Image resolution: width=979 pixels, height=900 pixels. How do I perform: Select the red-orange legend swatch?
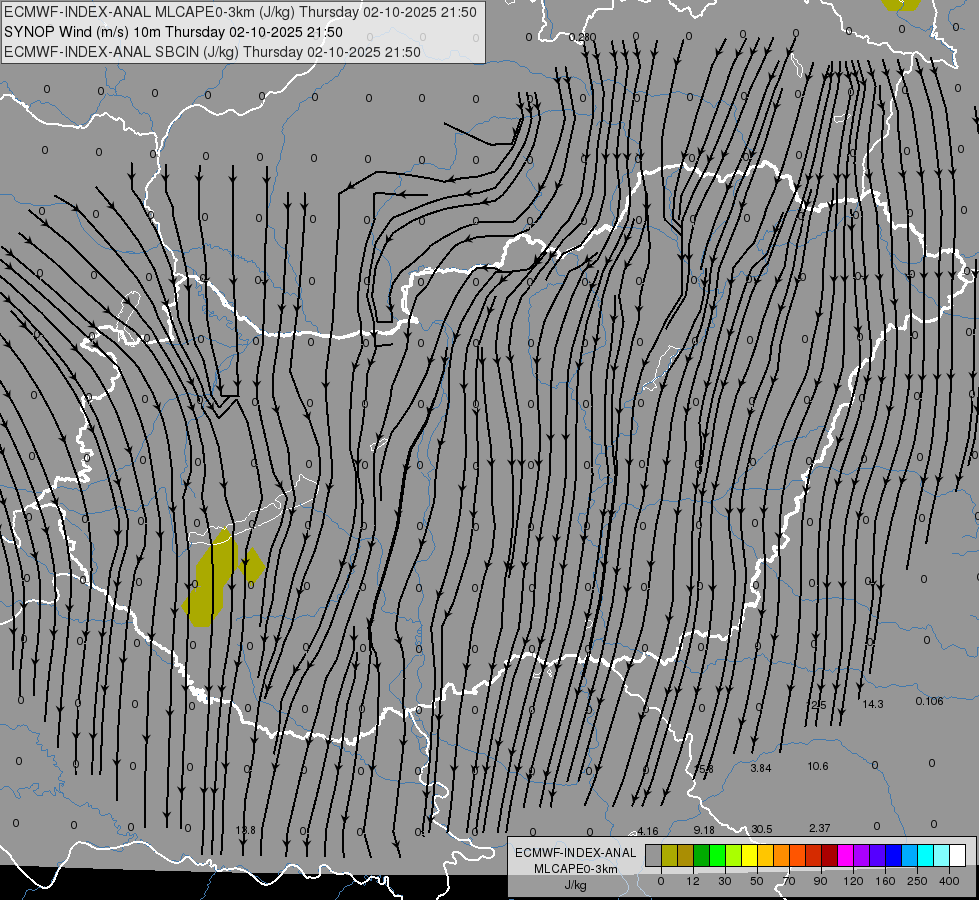(798, 856)
